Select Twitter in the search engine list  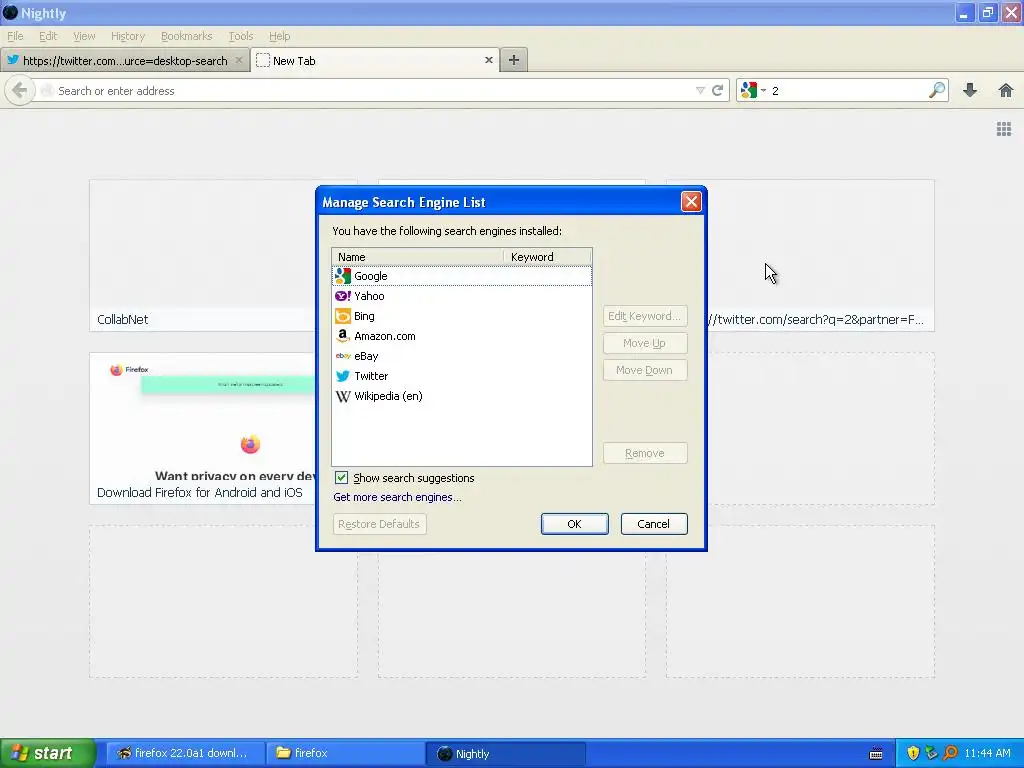(x=462, y=376)
